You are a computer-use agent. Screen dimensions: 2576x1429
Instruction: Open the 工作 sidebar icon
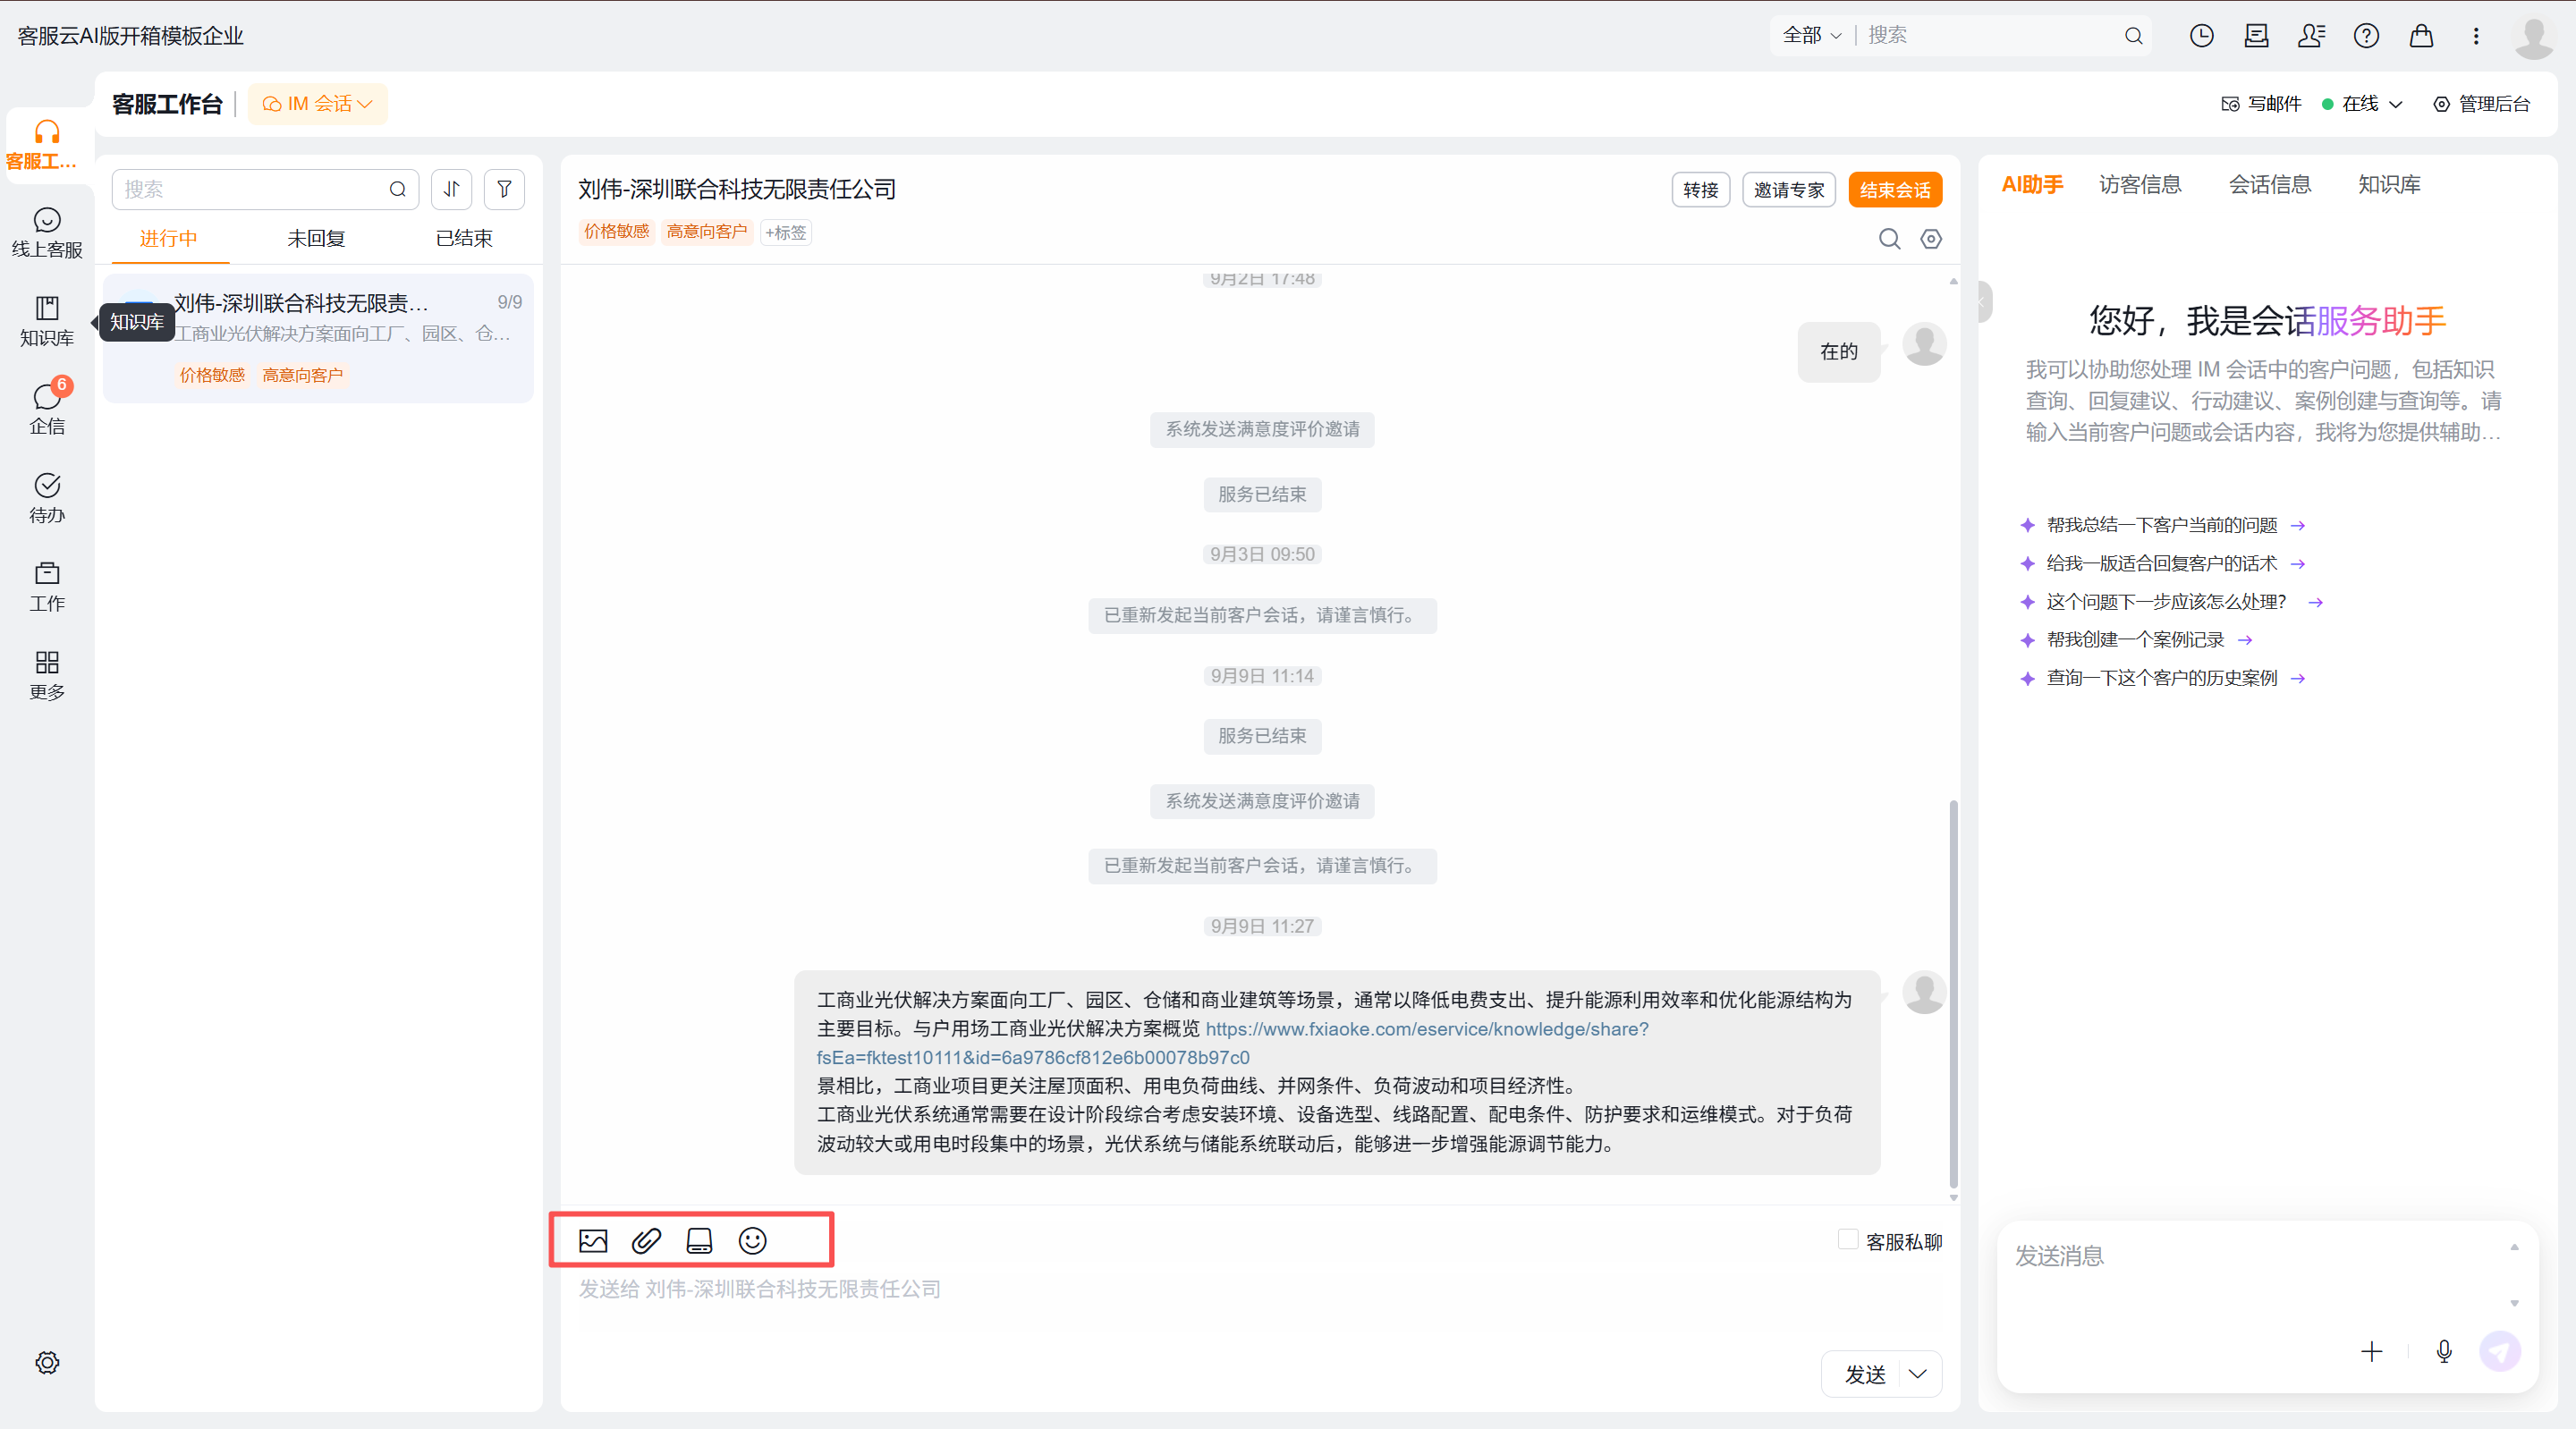(x=47, y=586)
